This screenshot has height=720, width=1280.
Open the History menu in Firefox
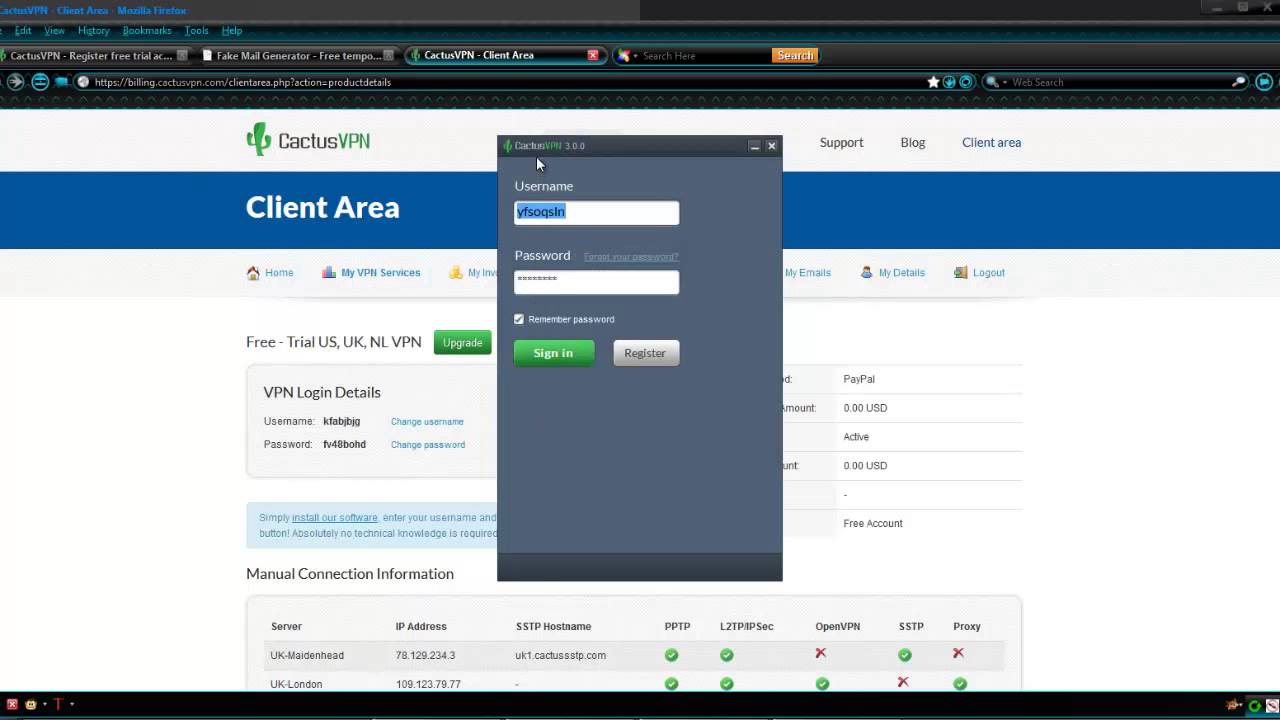[94, 31]
